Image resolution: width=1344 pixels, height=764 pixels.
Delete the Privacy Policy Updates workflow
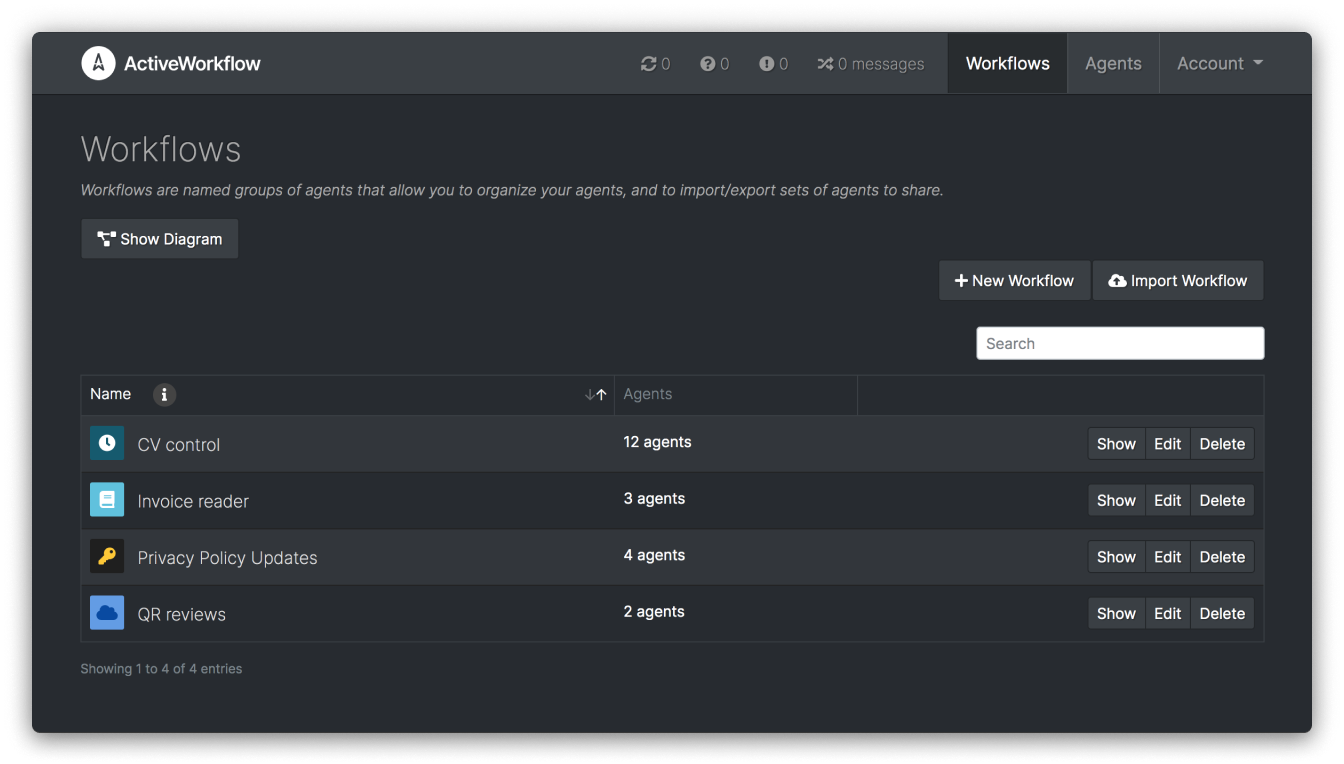coord(1222,557)
